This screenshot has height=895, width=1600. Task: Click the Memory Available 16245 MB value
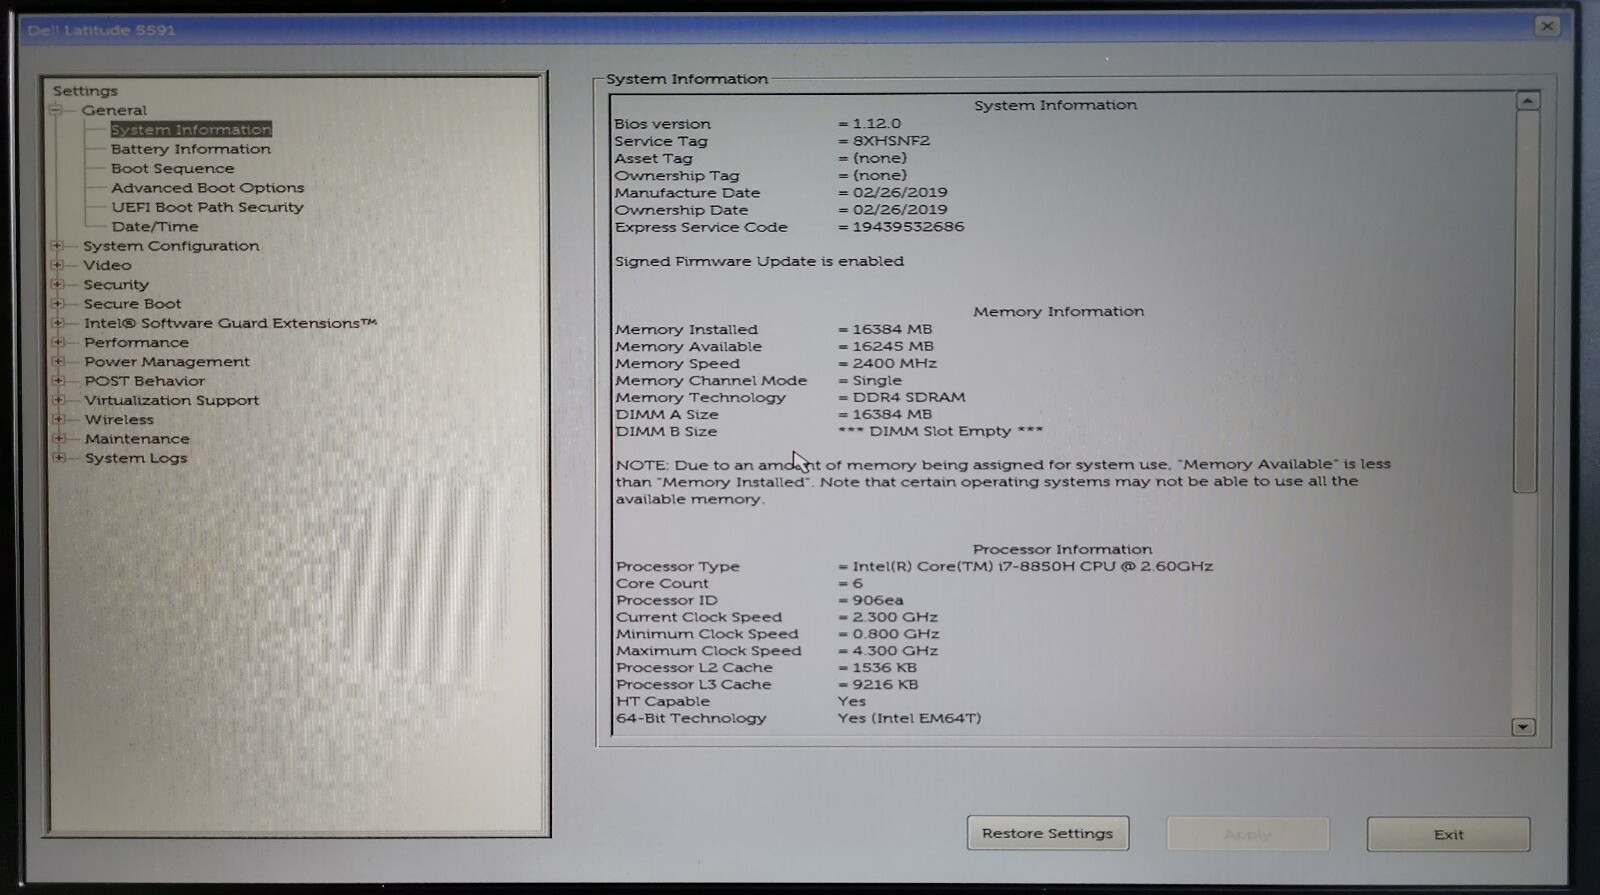point(893,346)
